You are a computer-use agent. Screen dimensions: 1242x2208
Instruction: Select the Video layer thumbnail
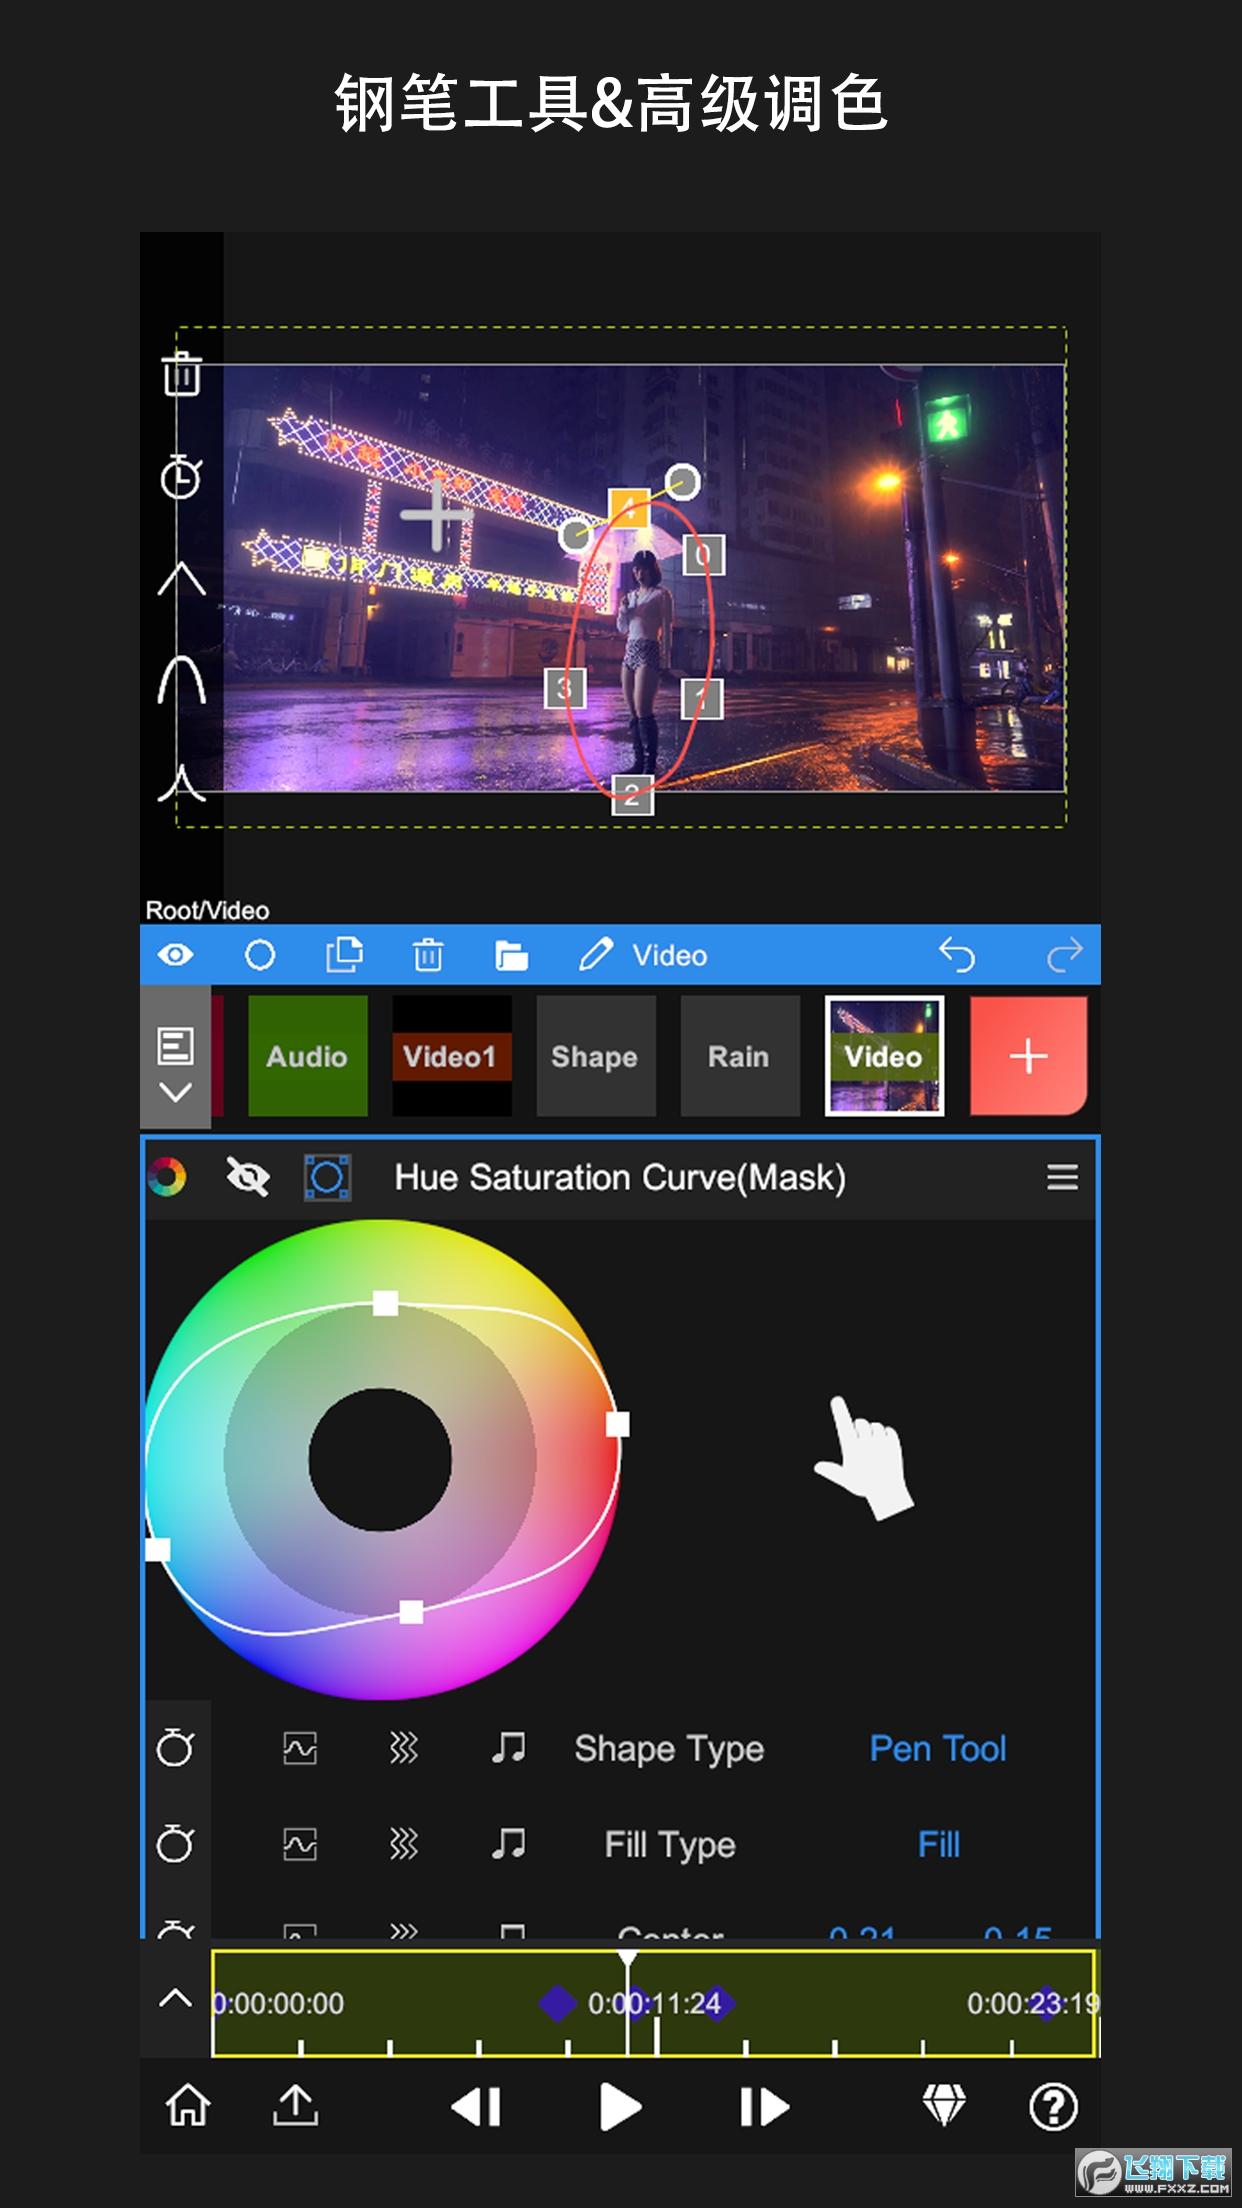tap(884, 1056)
